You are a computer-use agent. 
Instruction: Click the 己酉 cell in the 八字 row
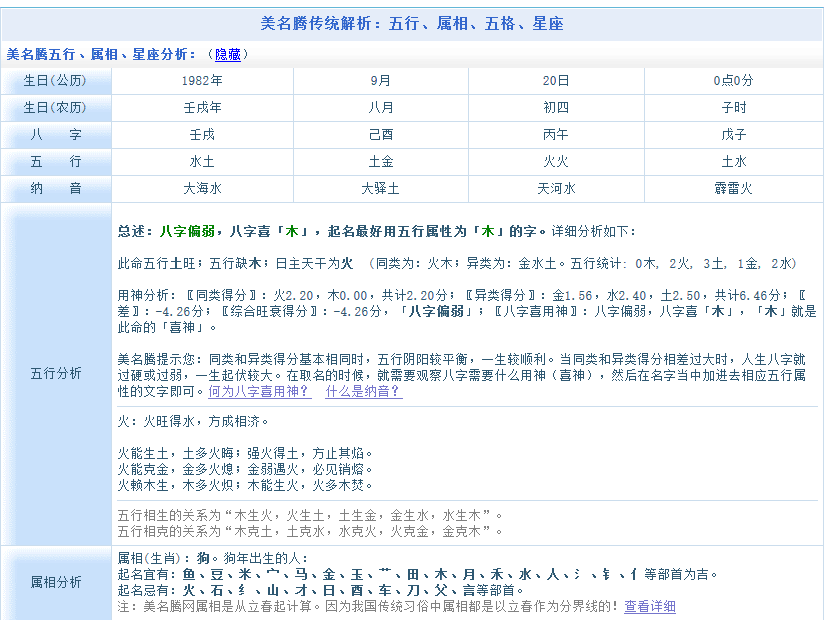380,135
